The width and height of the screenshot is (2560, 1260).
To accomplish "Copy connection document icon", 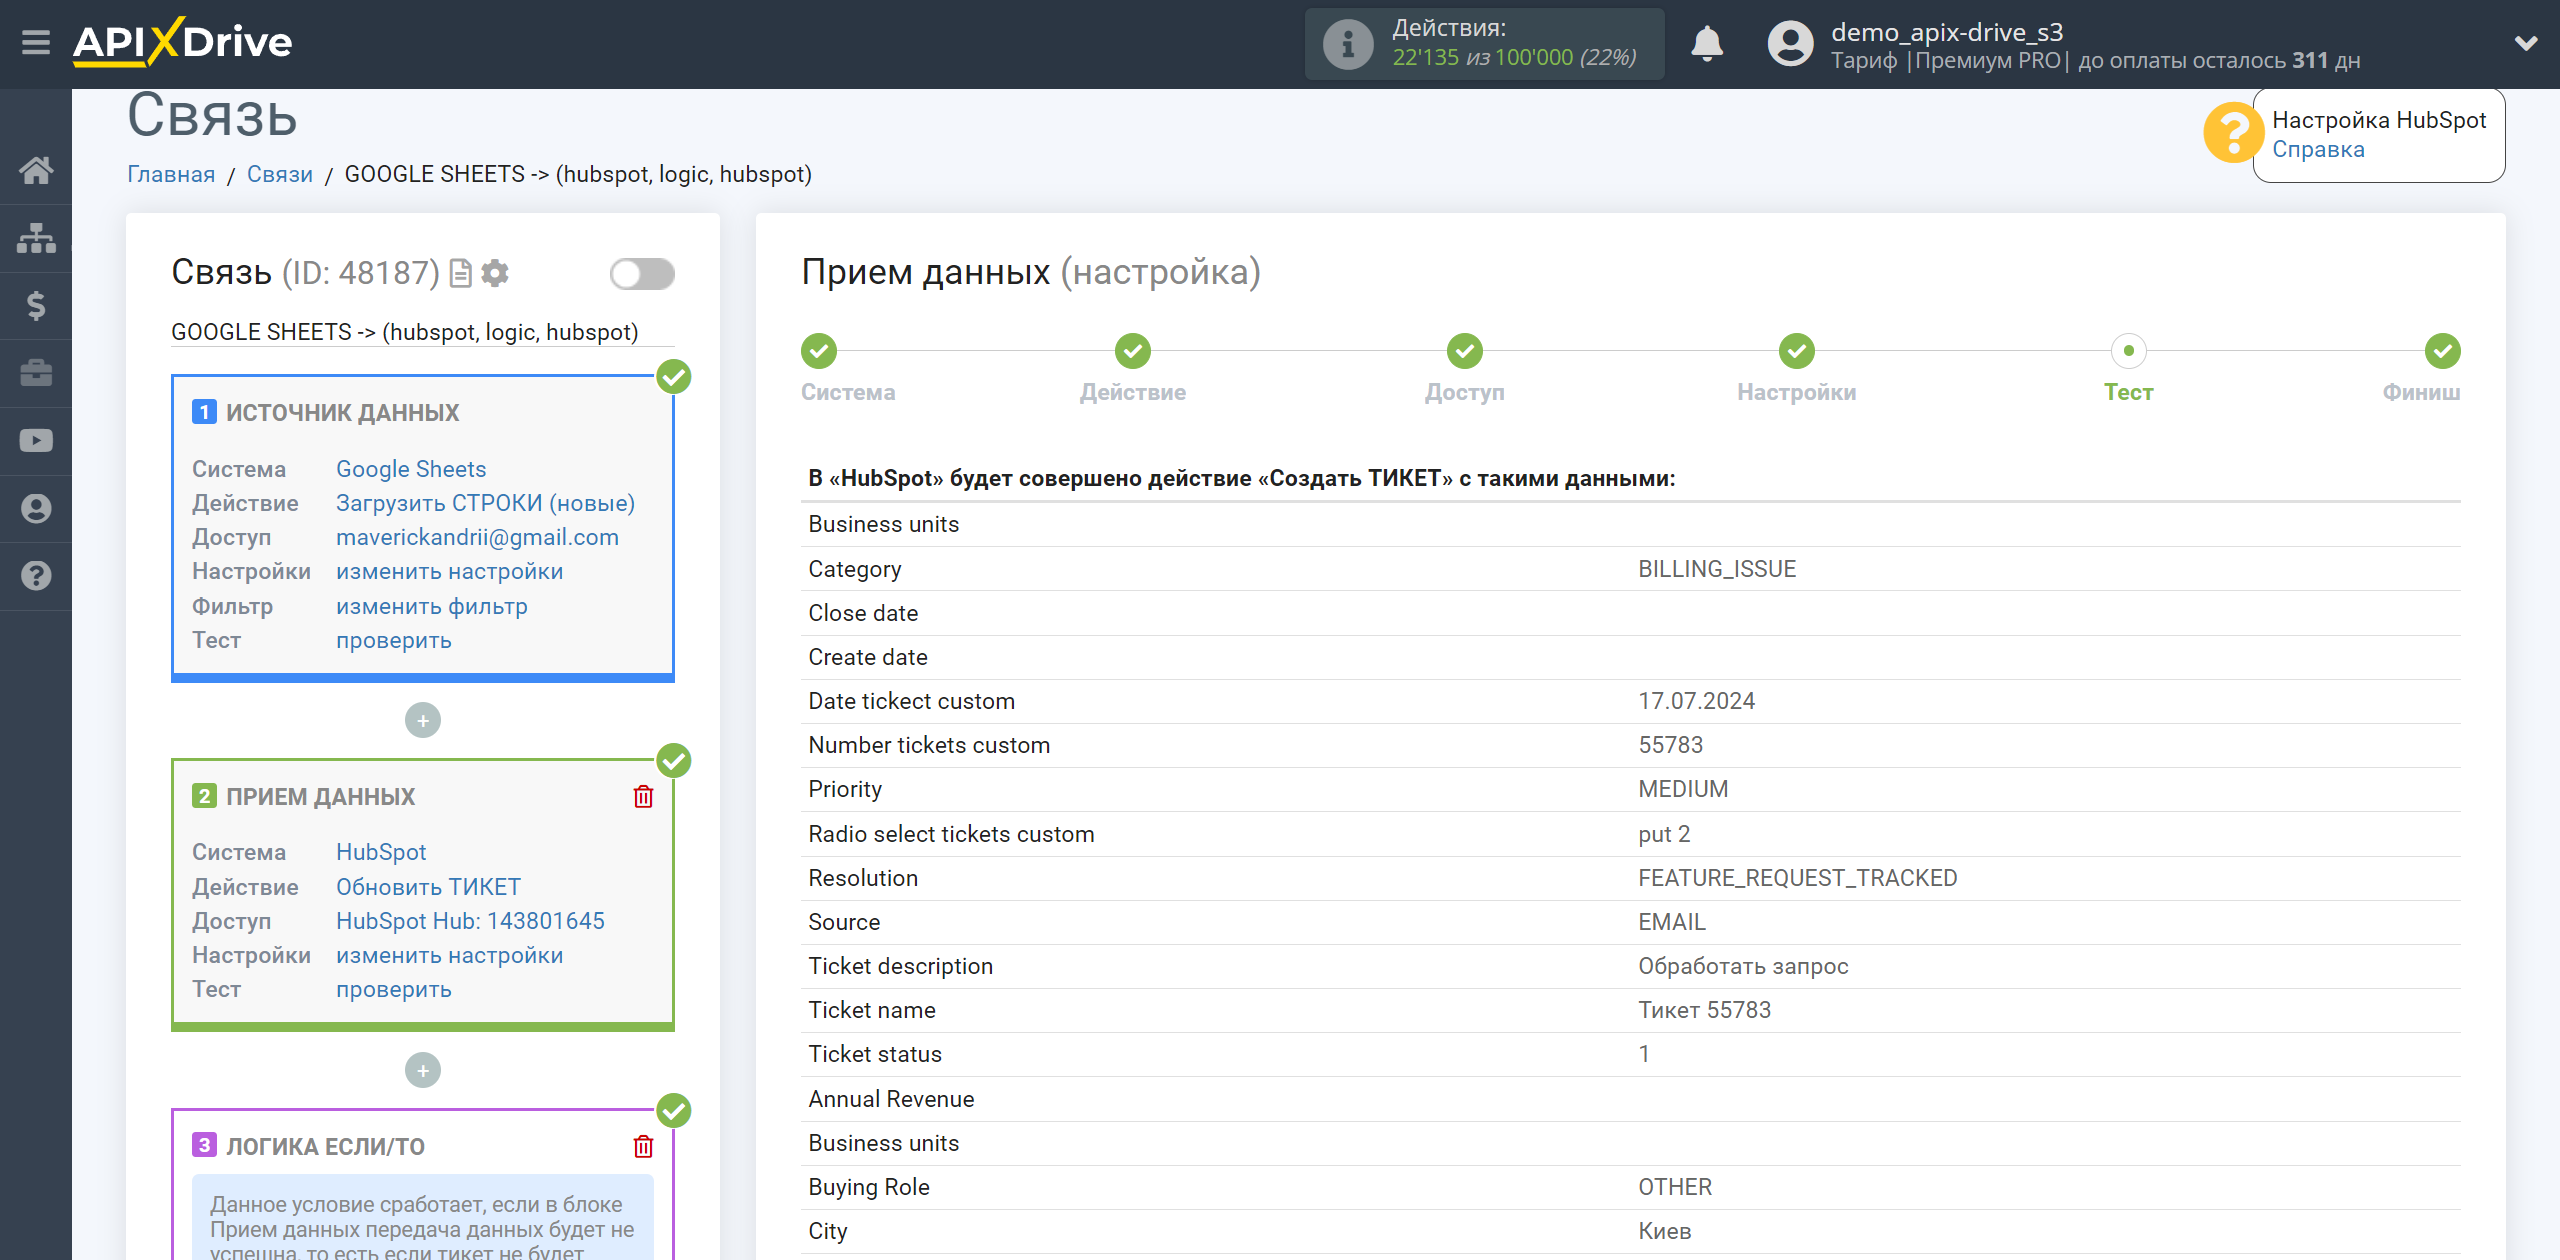I will [460, 273].
